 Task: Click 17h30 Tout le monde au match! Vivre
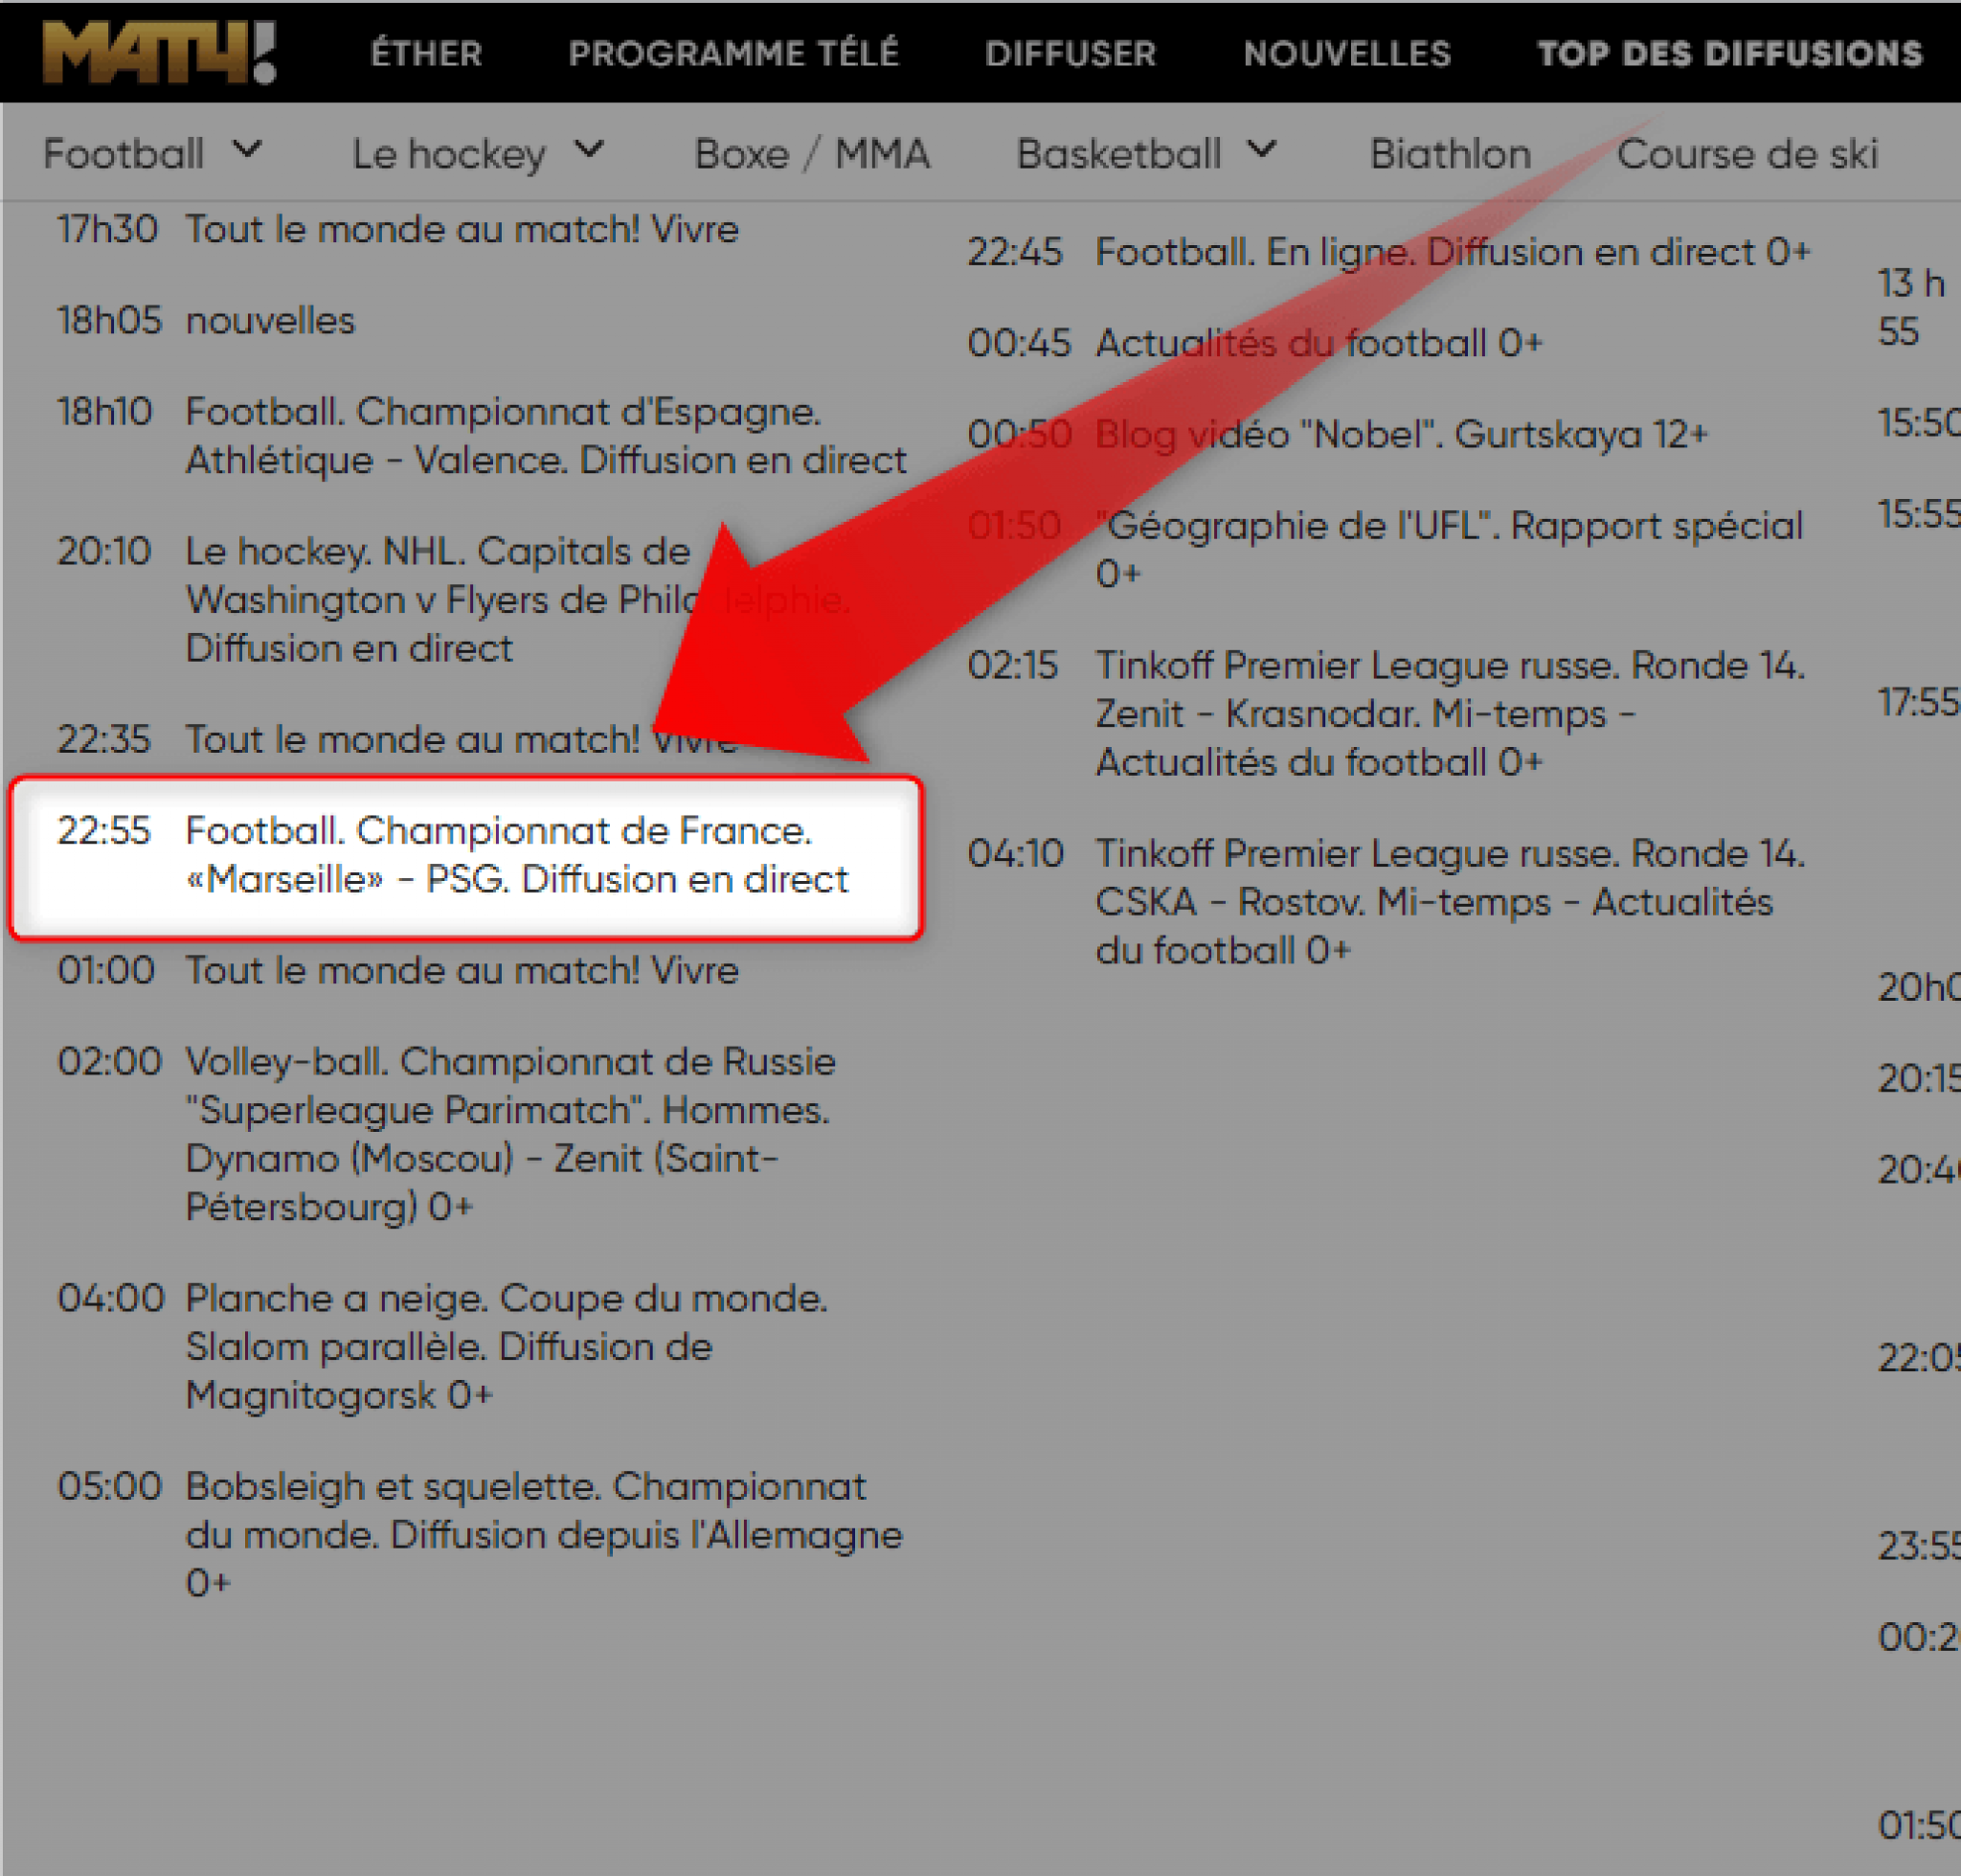pos(397,229)
